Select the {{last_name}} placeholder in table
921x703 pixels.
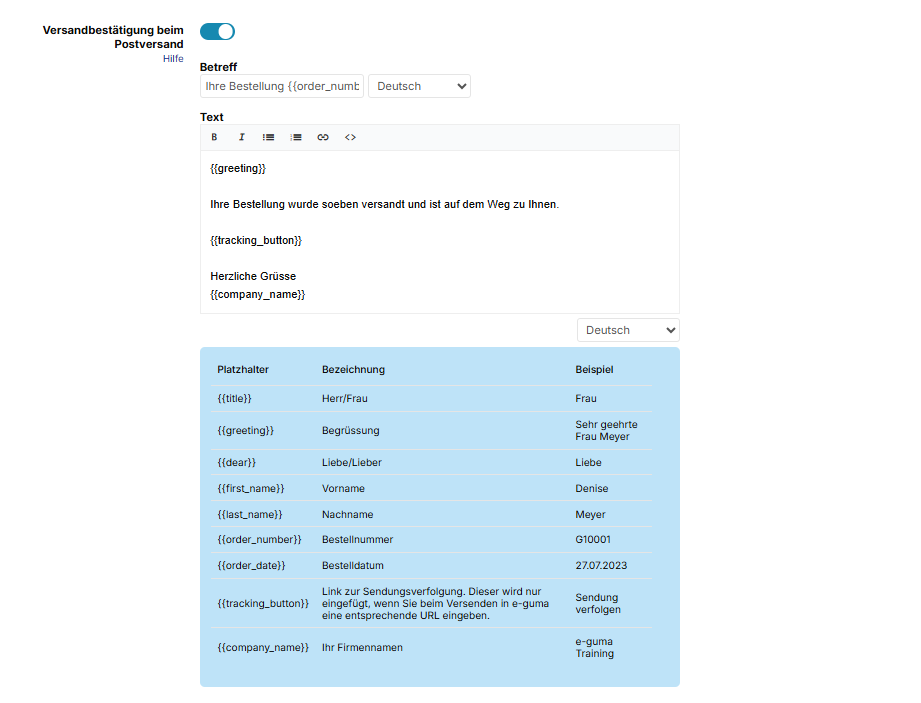tap(250, 514)
